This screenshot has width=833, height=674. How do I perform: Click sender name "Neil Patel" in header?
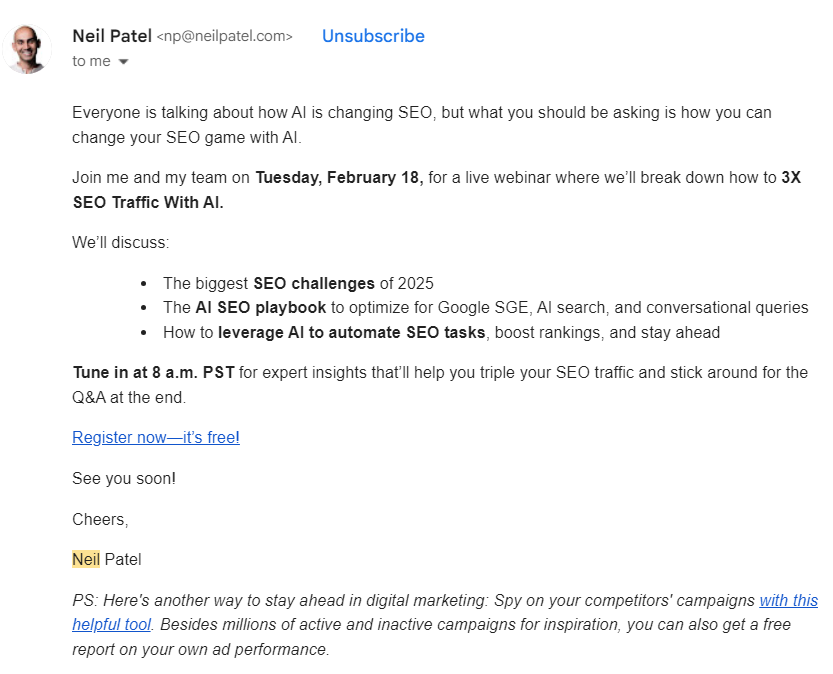click(x=111, y=36)
